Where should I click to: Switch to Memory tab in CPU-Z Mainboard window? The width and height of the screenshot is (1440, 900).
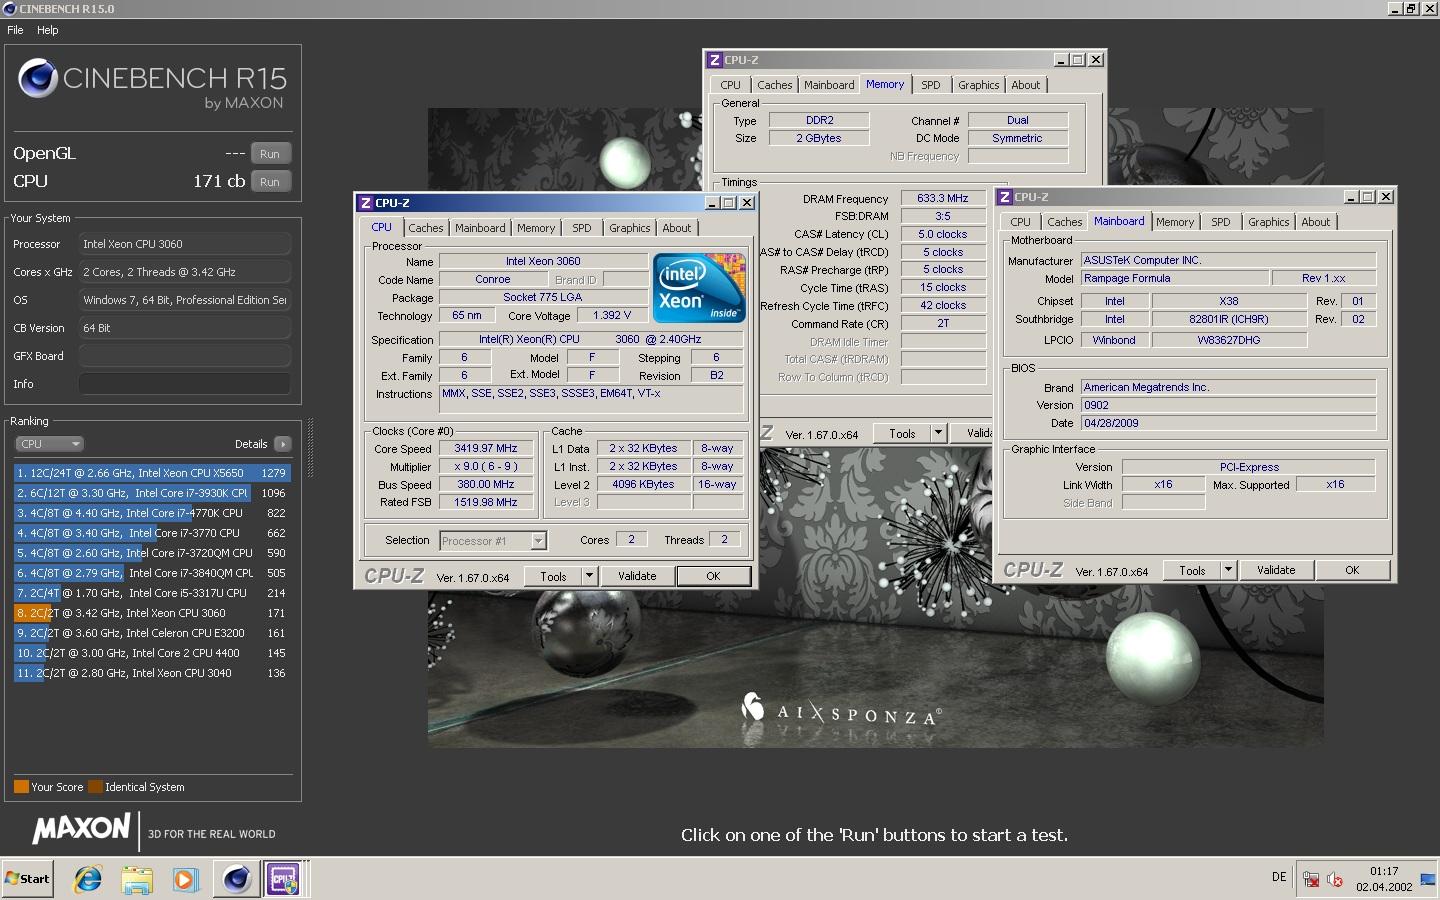pos(1175,222)
